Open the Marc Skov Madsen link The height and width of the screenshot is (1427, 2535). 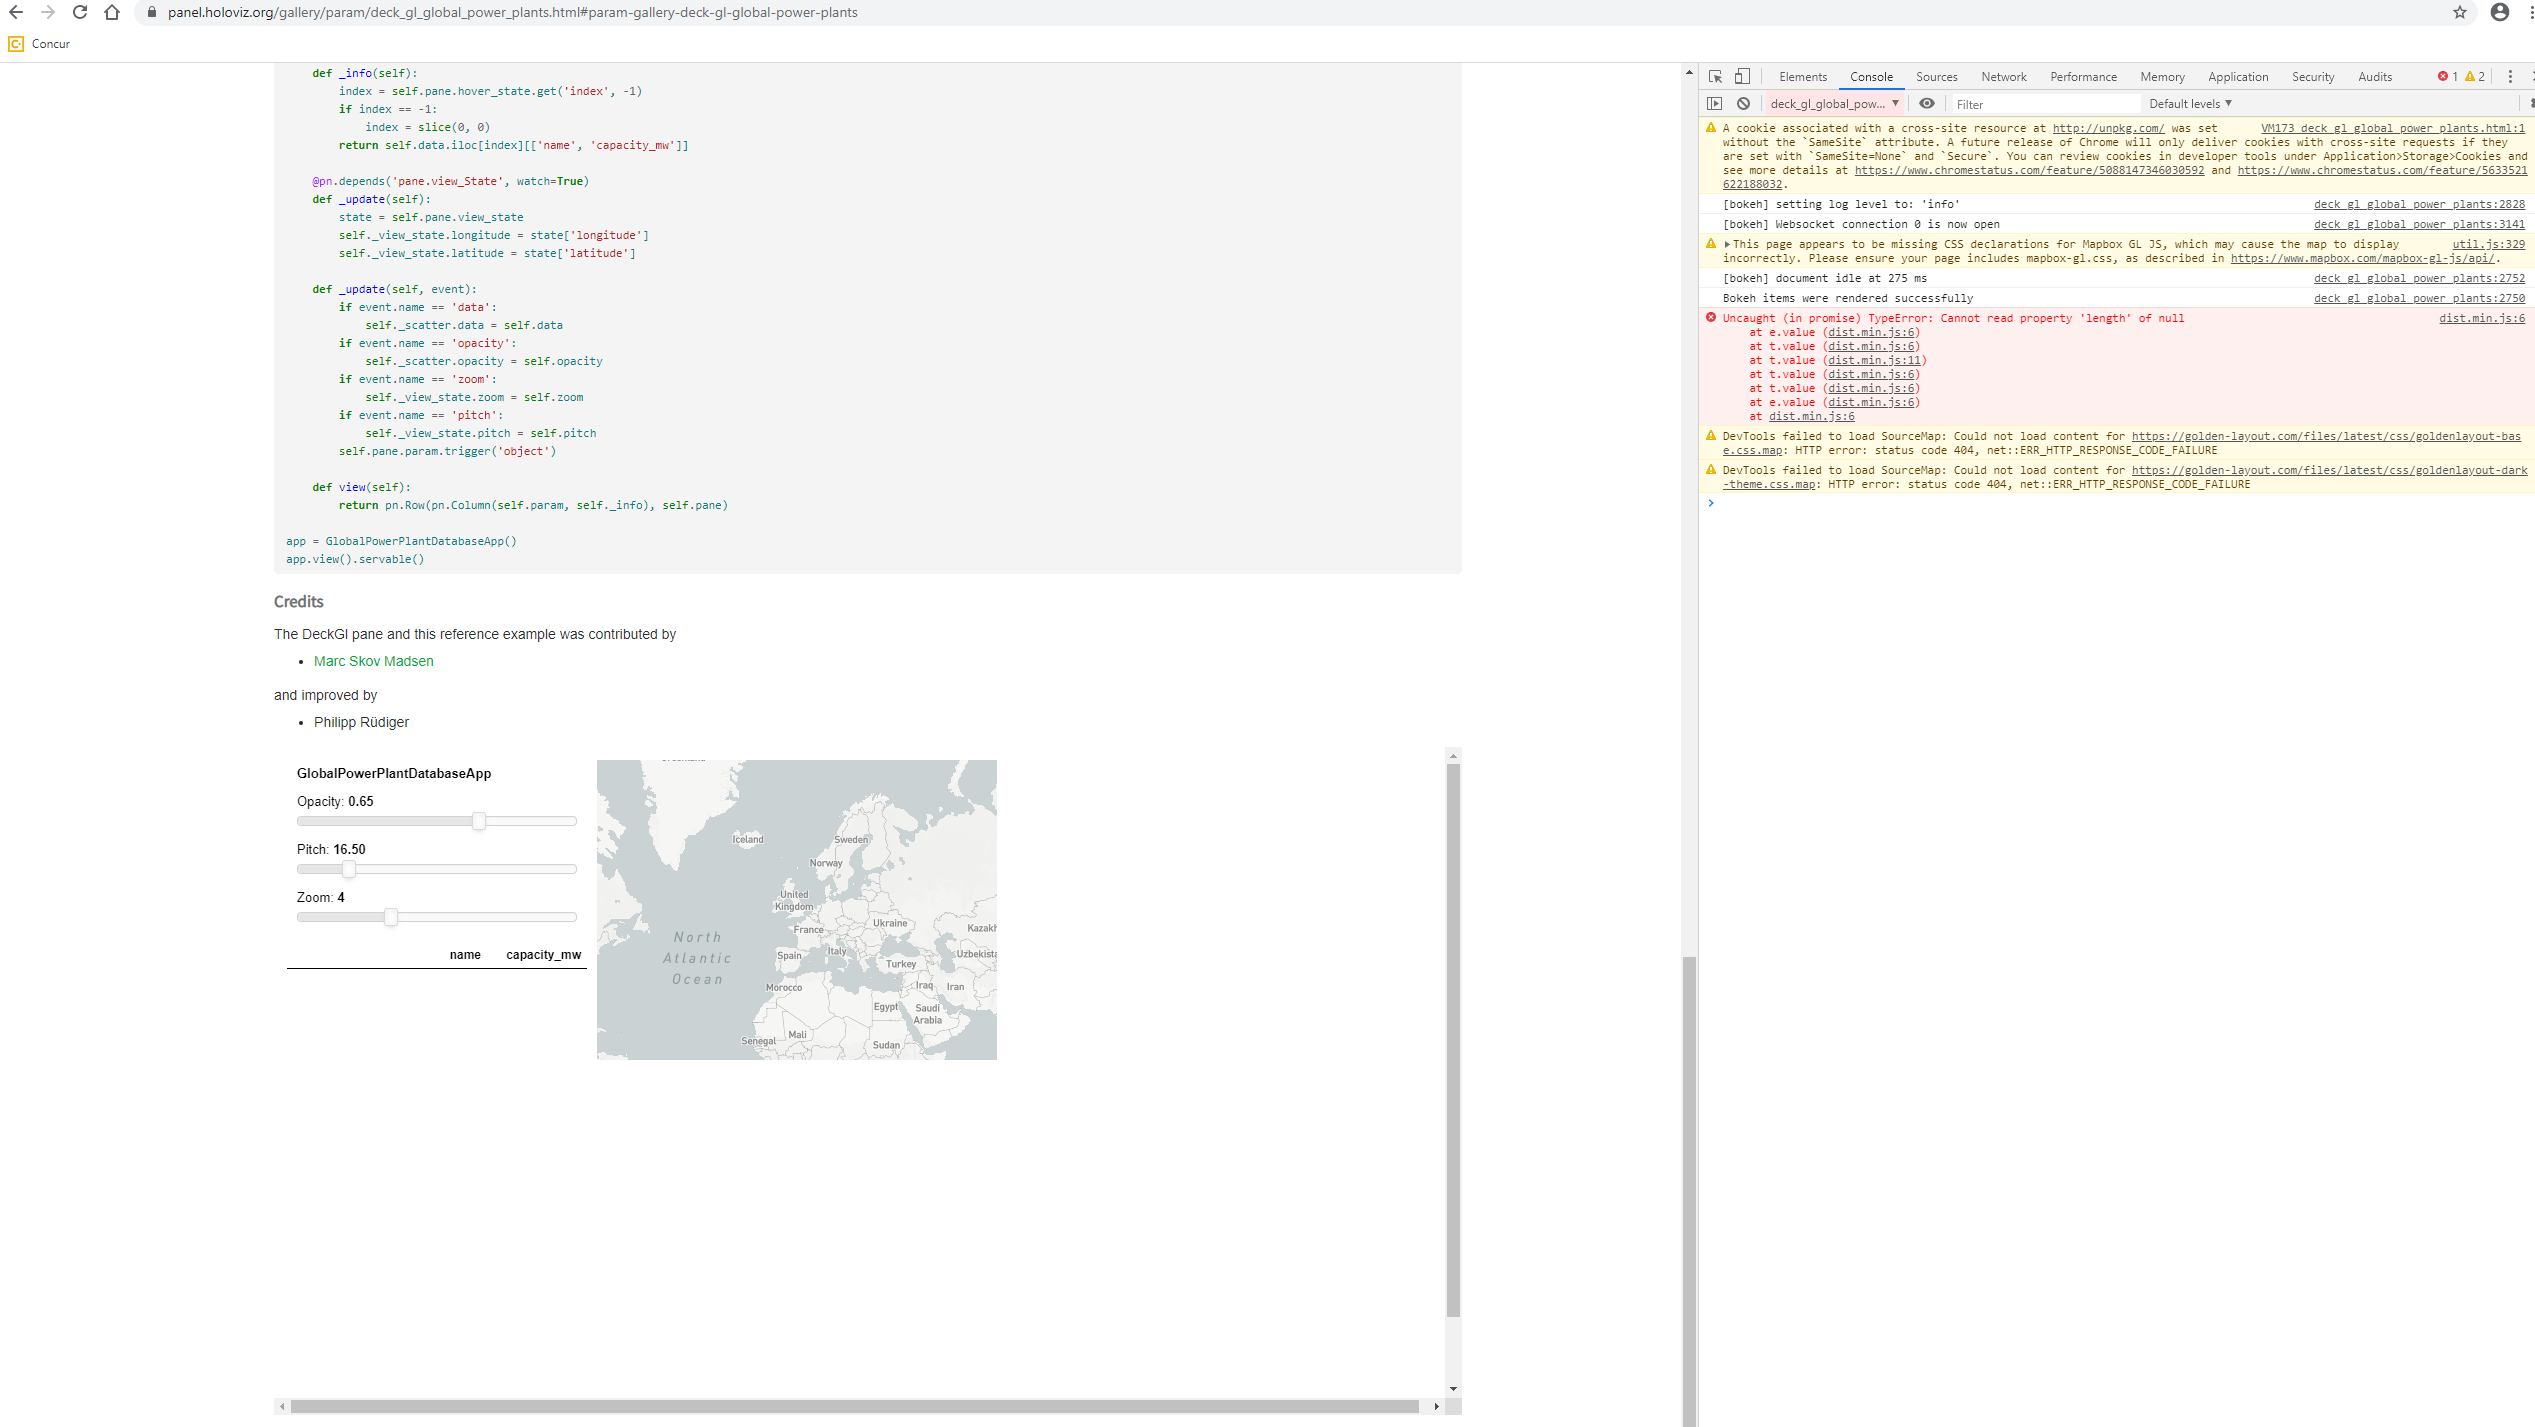[x=373, y=661]
